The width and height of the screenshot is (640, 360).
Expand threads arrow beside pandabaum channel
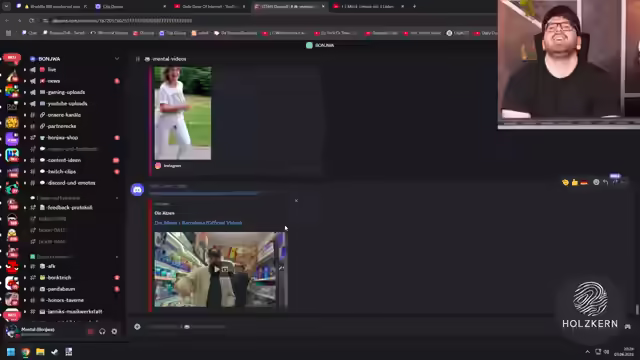[x=25, y=289]
